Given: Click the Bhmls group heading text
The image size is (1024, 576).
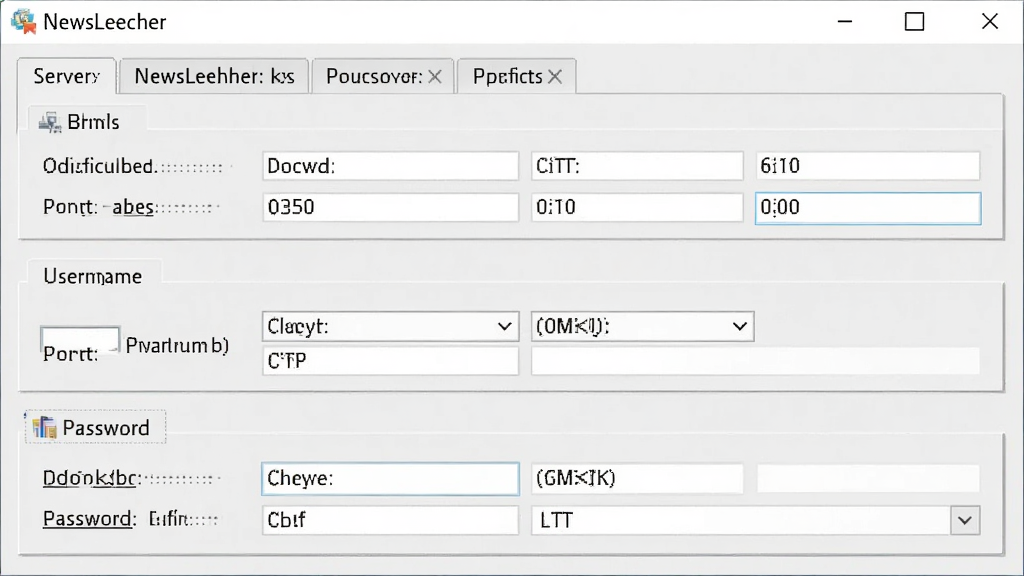Looking at the screenshot, I should [x=93, y=122].
